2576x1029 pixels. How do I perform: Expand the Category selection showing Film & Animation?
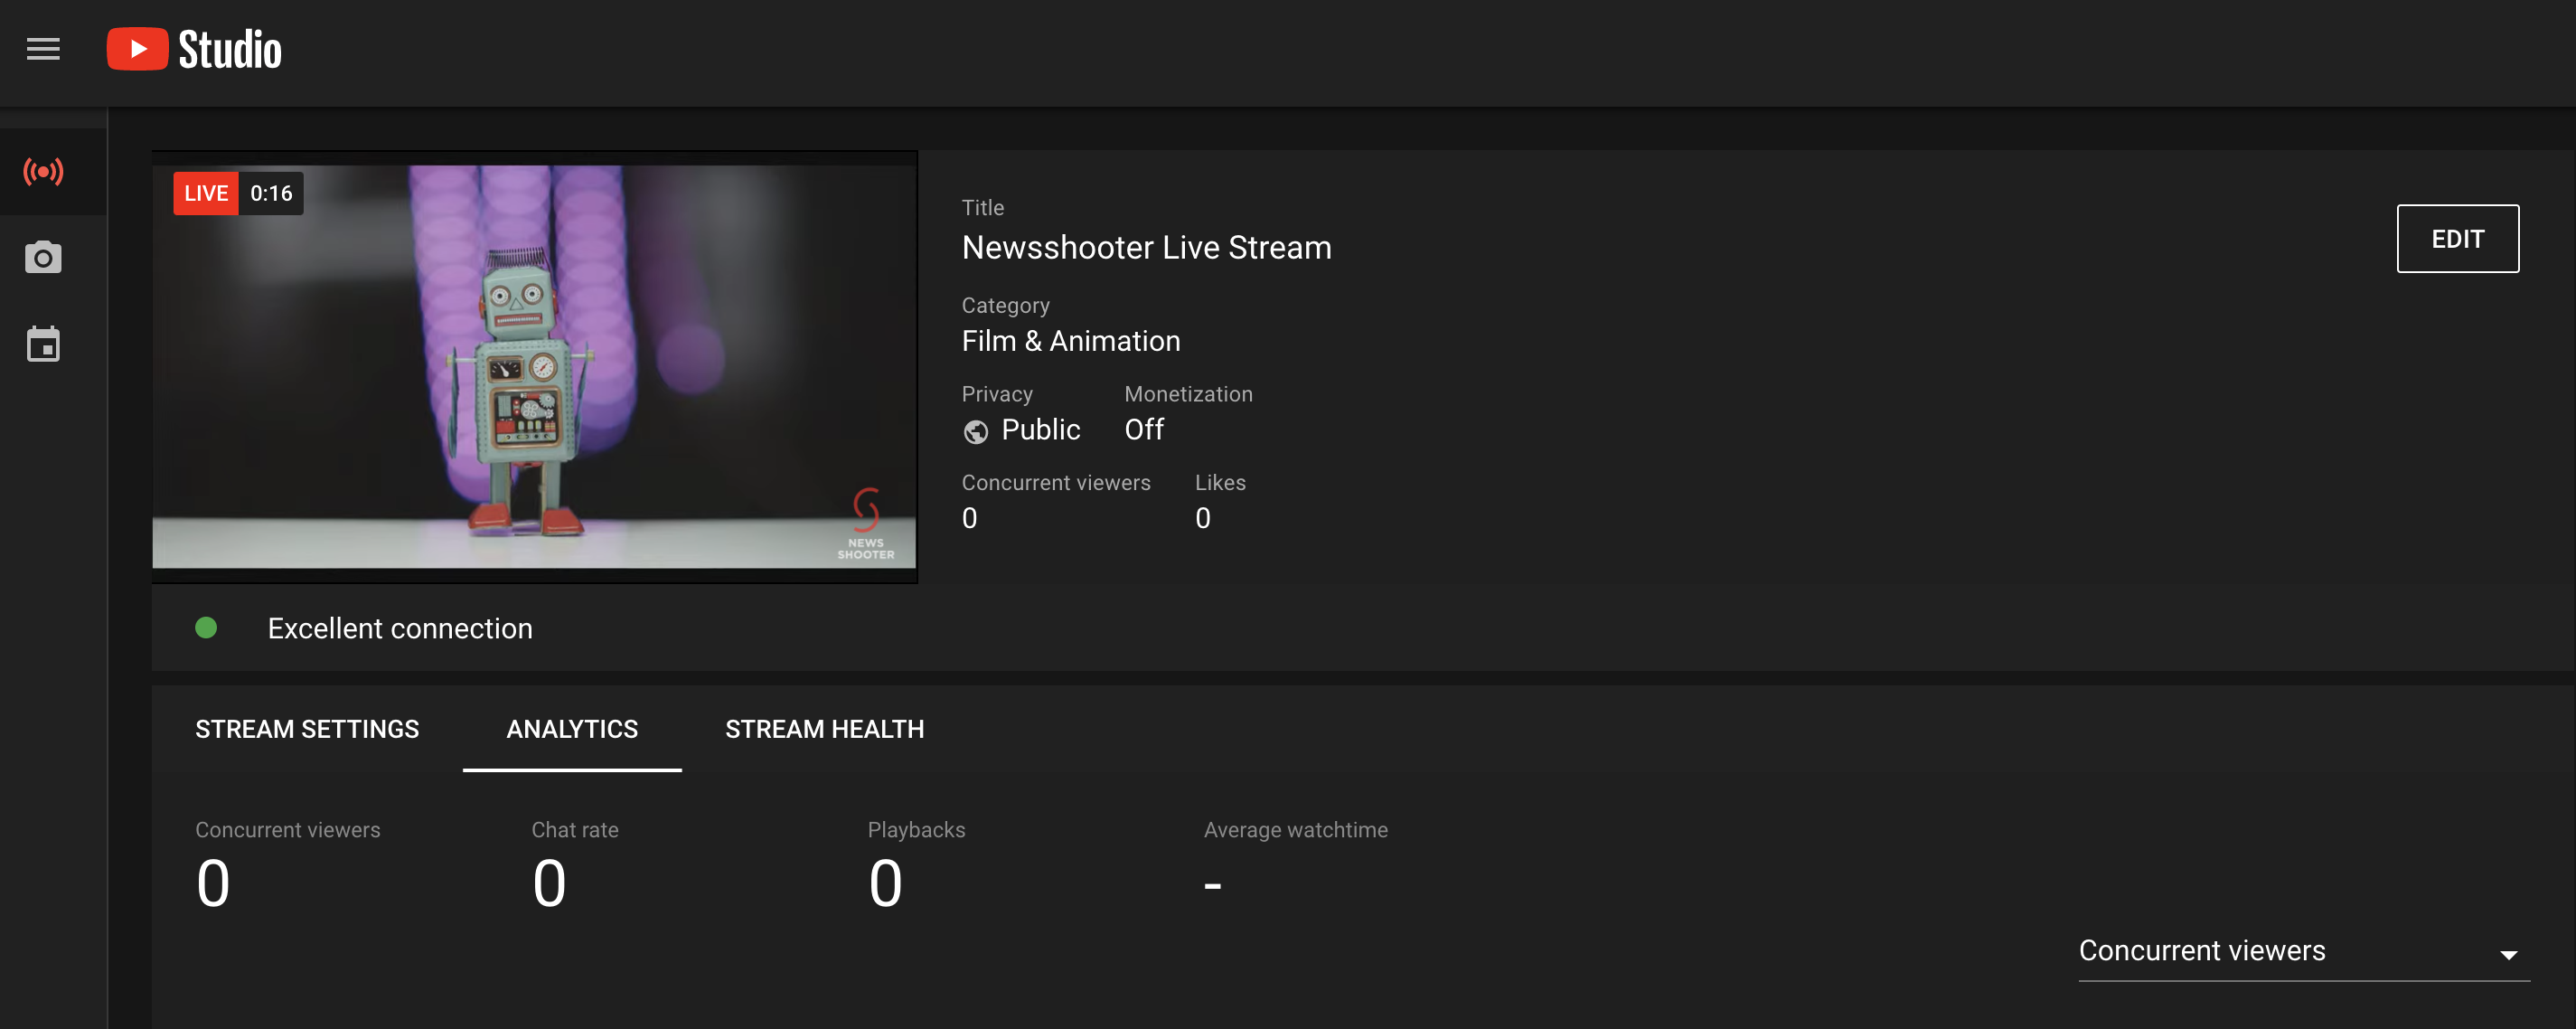(x=1070, y=340)
